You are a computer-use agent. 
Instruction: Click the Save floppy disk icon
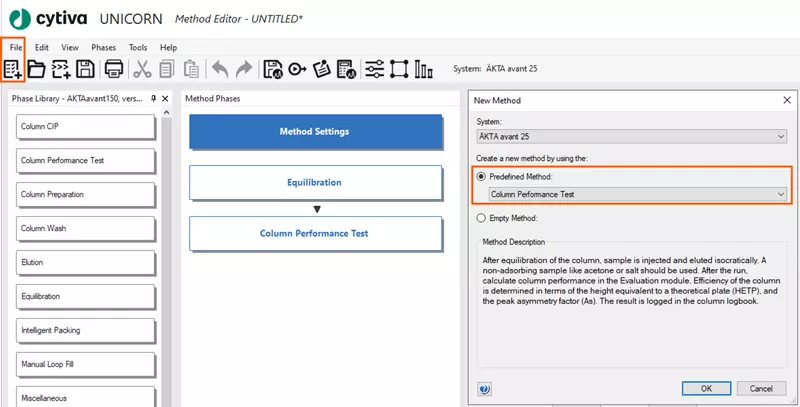tap(85, 69)
